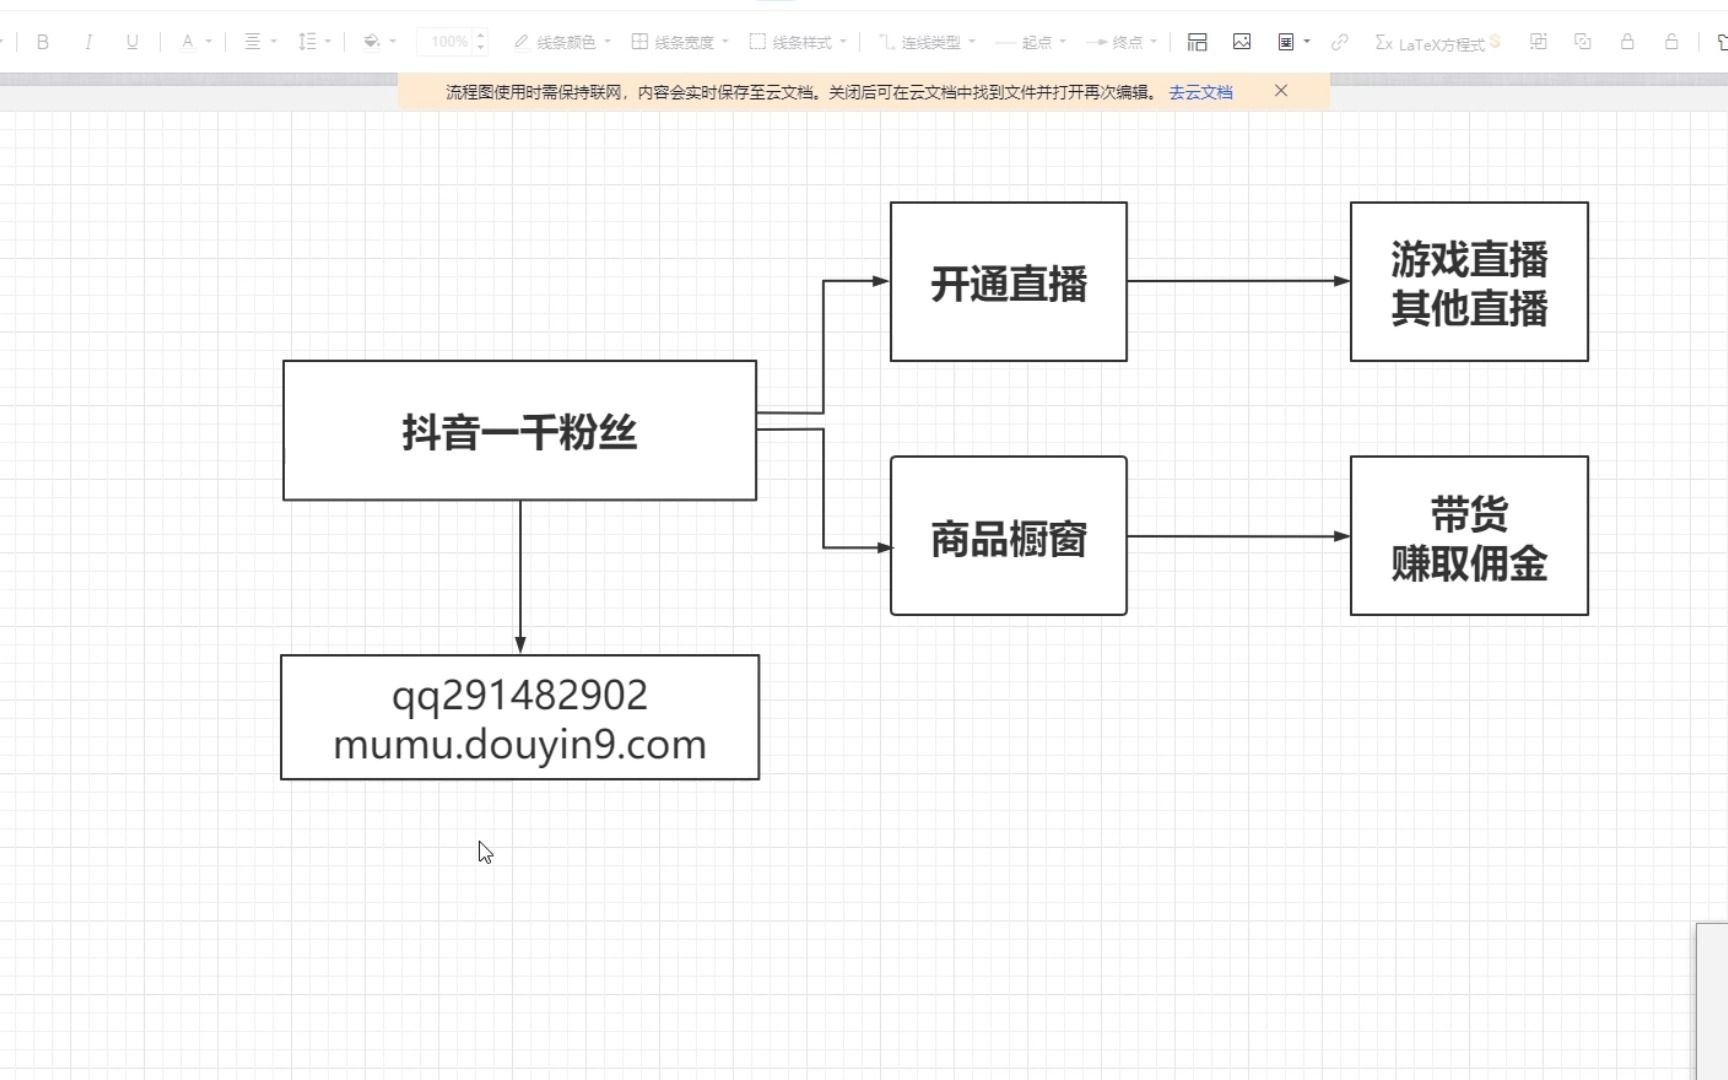The height and width of the screenshot is (1080, 1728).
Task: Open the fill color dropdown arrow
Action: pos(393,42)
